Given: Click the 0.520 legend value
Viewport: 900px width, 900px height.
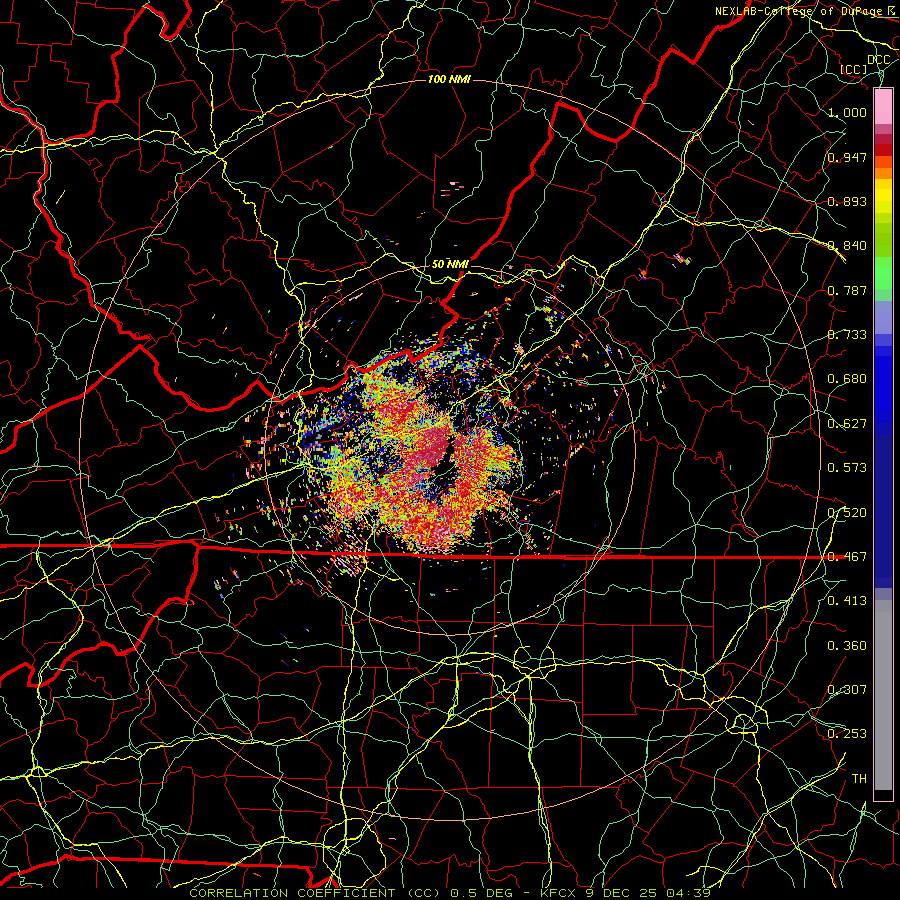Looking at the screenshot, I should 847,513.
